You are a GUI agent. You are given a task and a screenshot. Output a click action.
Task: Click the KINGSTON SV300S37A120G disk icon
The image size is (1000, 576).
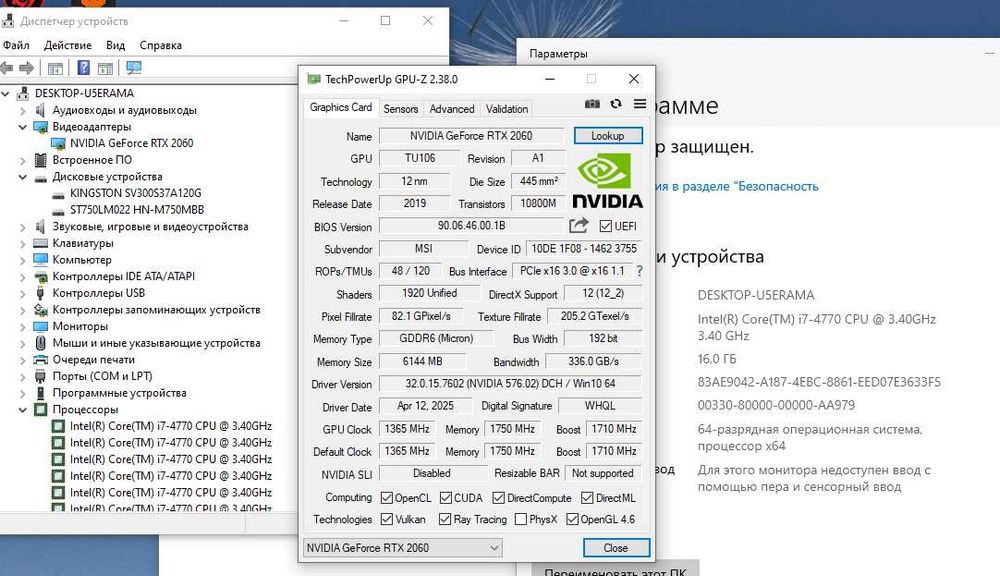58,193
